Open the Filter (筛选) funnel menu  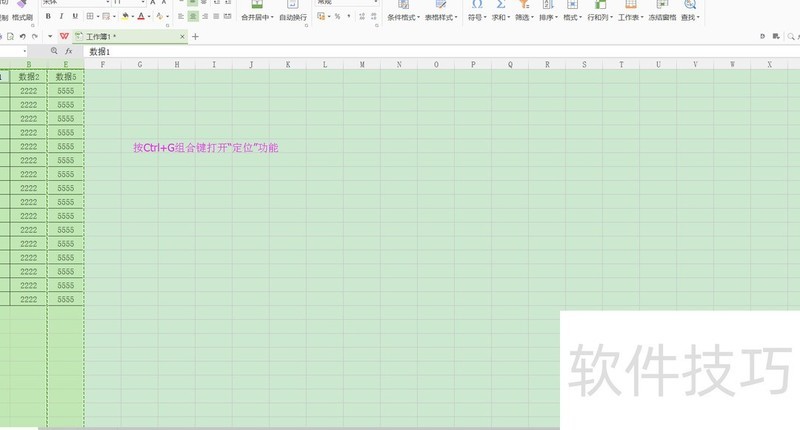coord(524,11)
